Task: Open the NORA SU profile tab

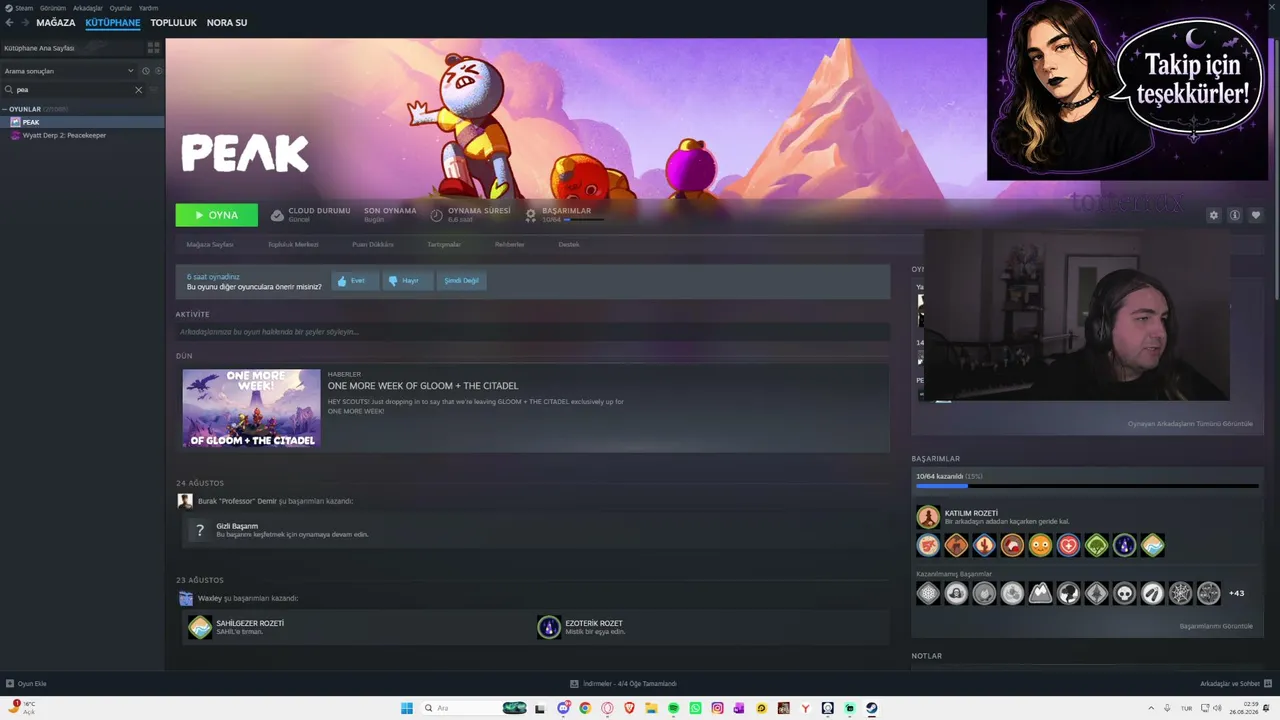Action: (x=227, y=22)
